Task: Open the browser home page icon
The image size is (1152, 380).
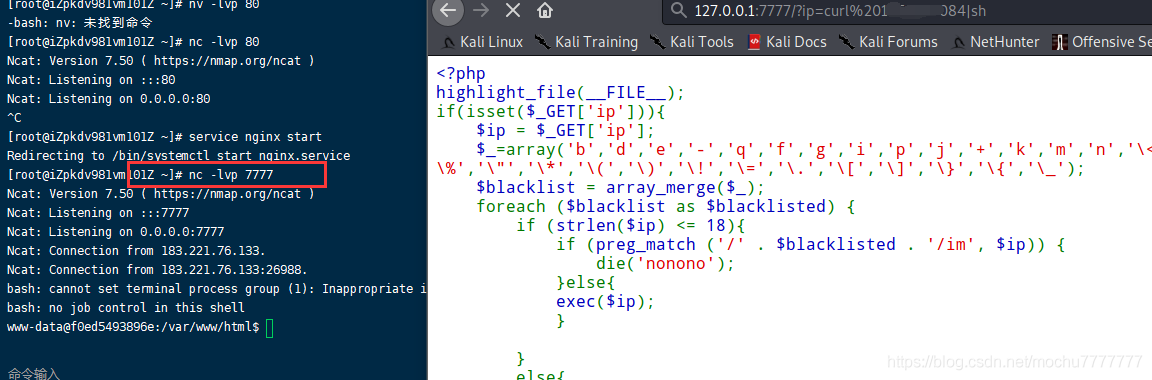Action: click(x=544, y=10)
